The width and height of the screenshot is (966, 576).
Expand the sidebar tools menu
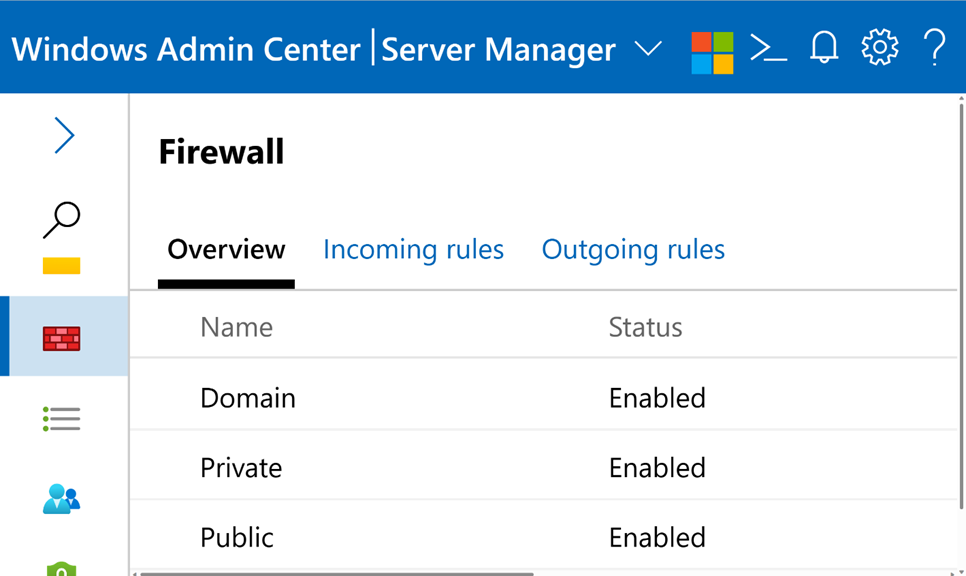pyautogui.click(x=64, y=135)
